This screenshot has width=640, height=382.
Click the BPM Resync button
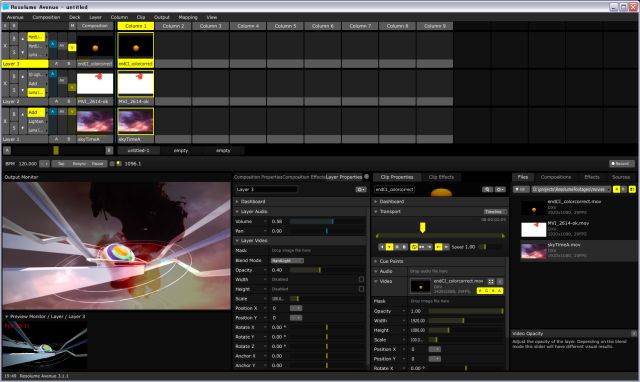79,164
